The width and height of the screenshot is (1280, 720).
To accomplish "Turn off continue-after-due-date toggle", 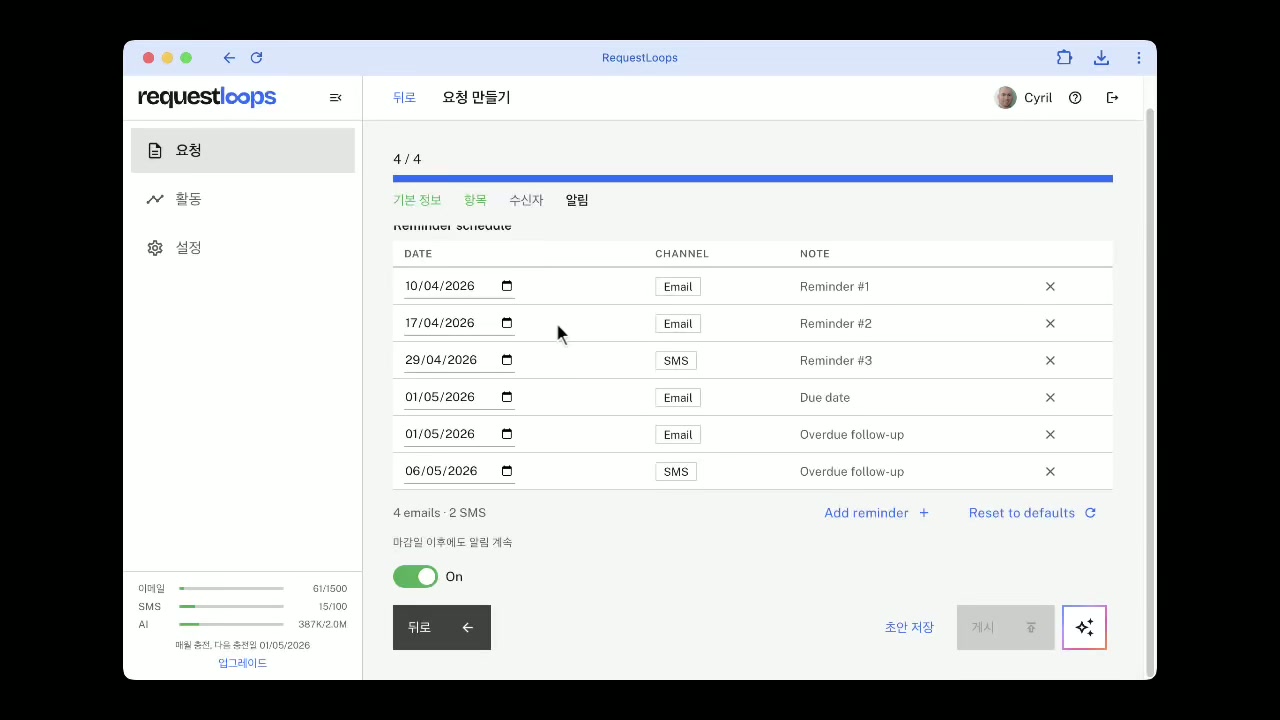I will point(415,577).
